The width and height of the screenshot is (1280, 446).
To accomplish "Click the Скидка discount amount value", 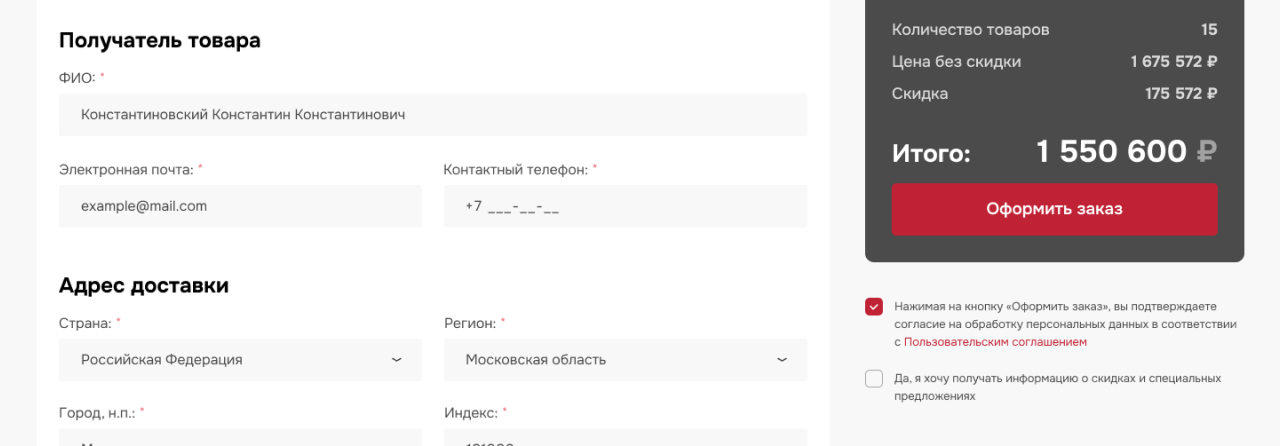I will [x=1180, y=94].
